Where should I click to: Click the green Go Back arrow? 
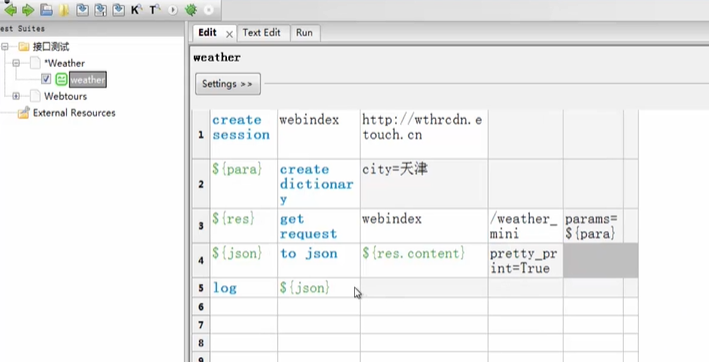coord(10,9)
